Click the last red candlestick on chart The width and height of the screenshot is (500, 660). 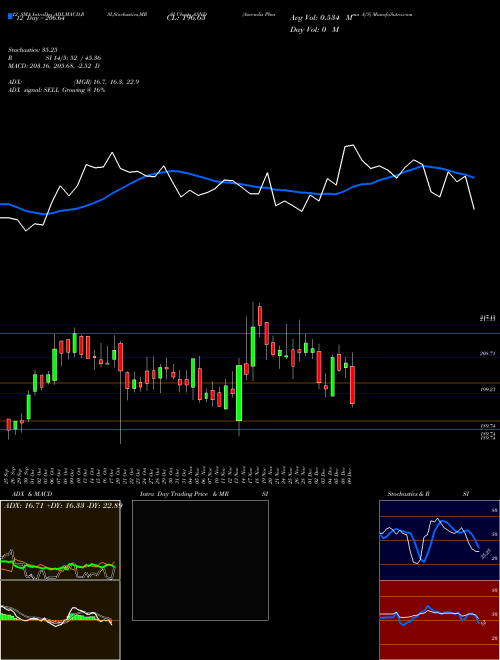352,385
